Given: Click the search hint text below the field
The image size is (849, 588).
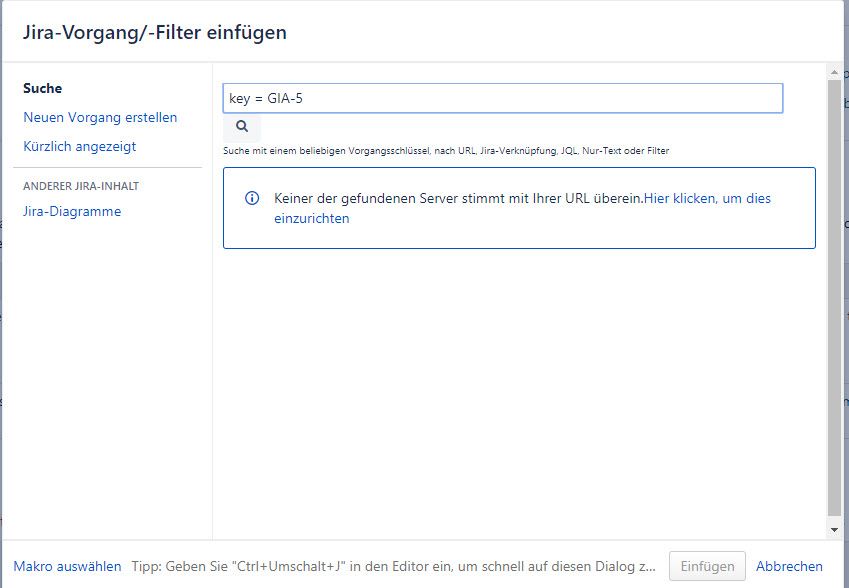Looking at the screenshot, I should [446, 151].
